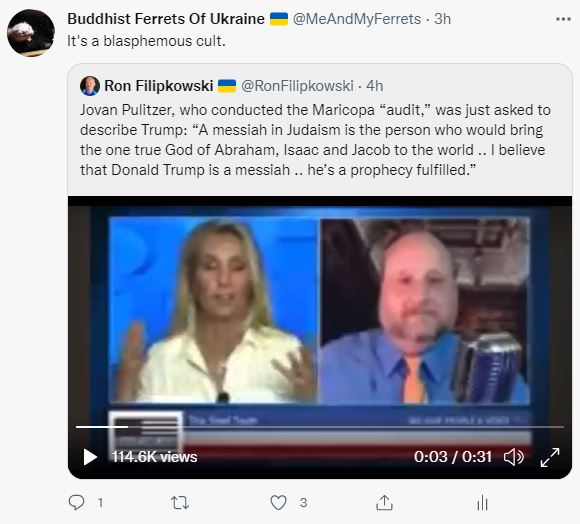
Task: Retweet using the retweet arrows icon
Action: (180, 503)
